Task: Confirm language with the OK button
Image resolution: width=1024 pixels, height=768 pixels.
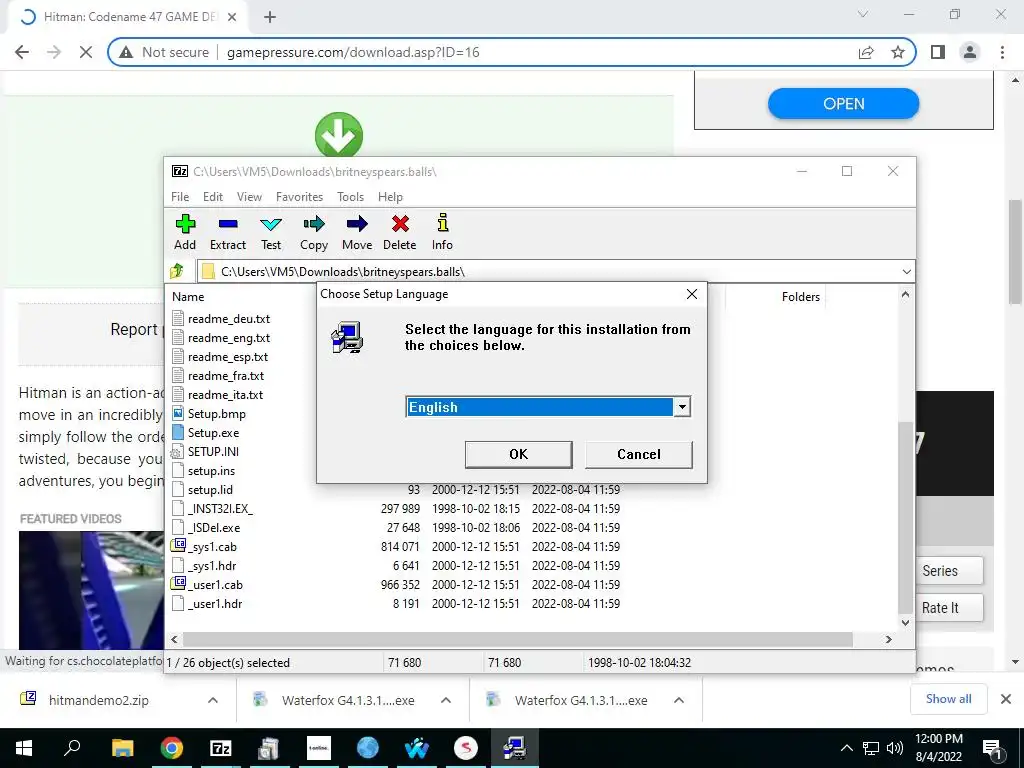Action: 519,455
